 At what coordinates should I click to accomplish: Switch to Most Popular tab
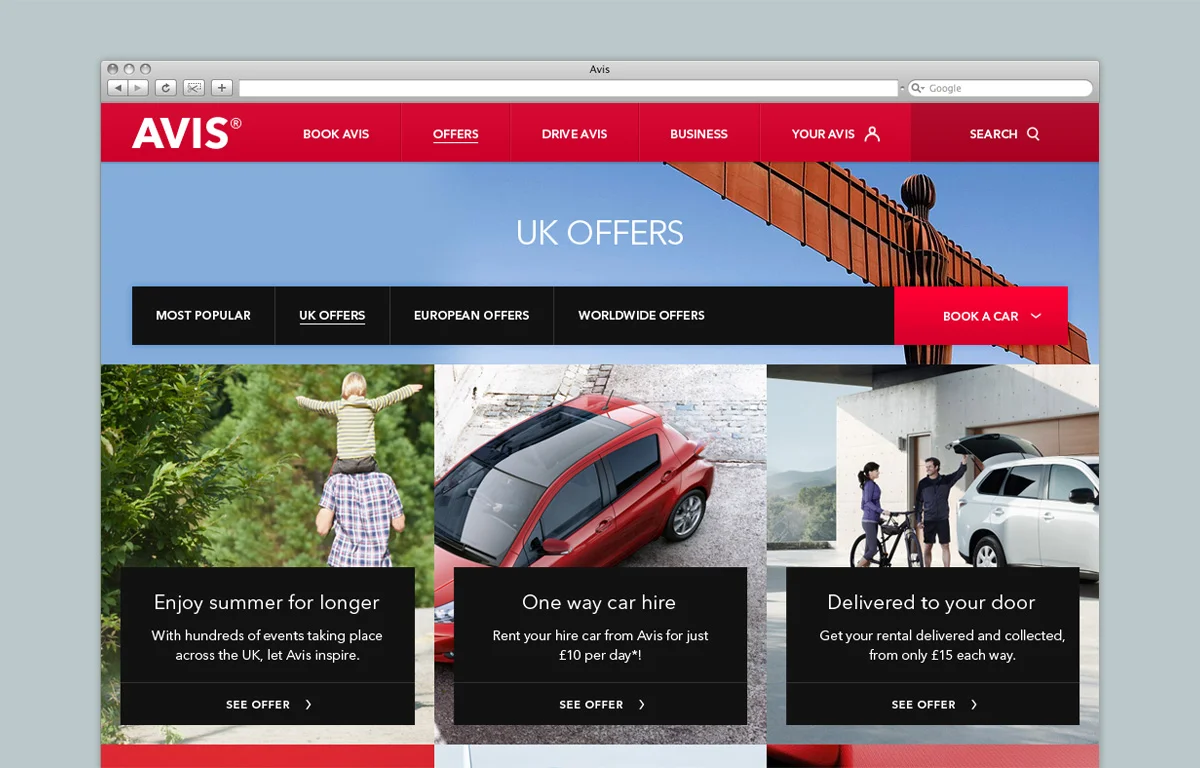pos(203,315)
